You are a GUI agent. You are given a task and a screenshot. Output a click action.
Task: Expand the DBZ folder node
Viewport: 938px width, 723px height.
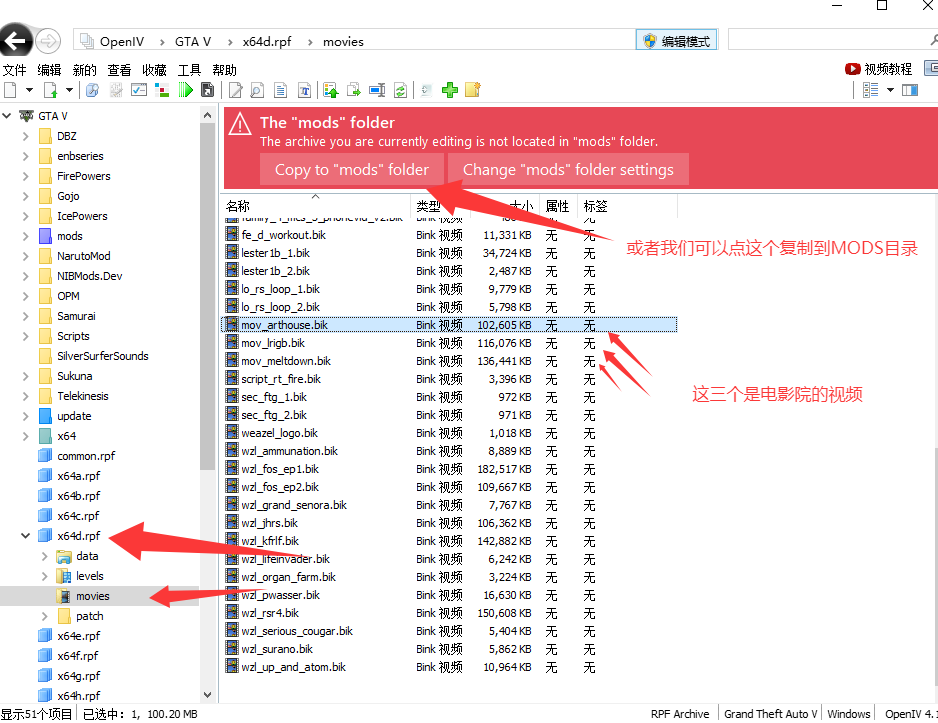pos(26,136)
